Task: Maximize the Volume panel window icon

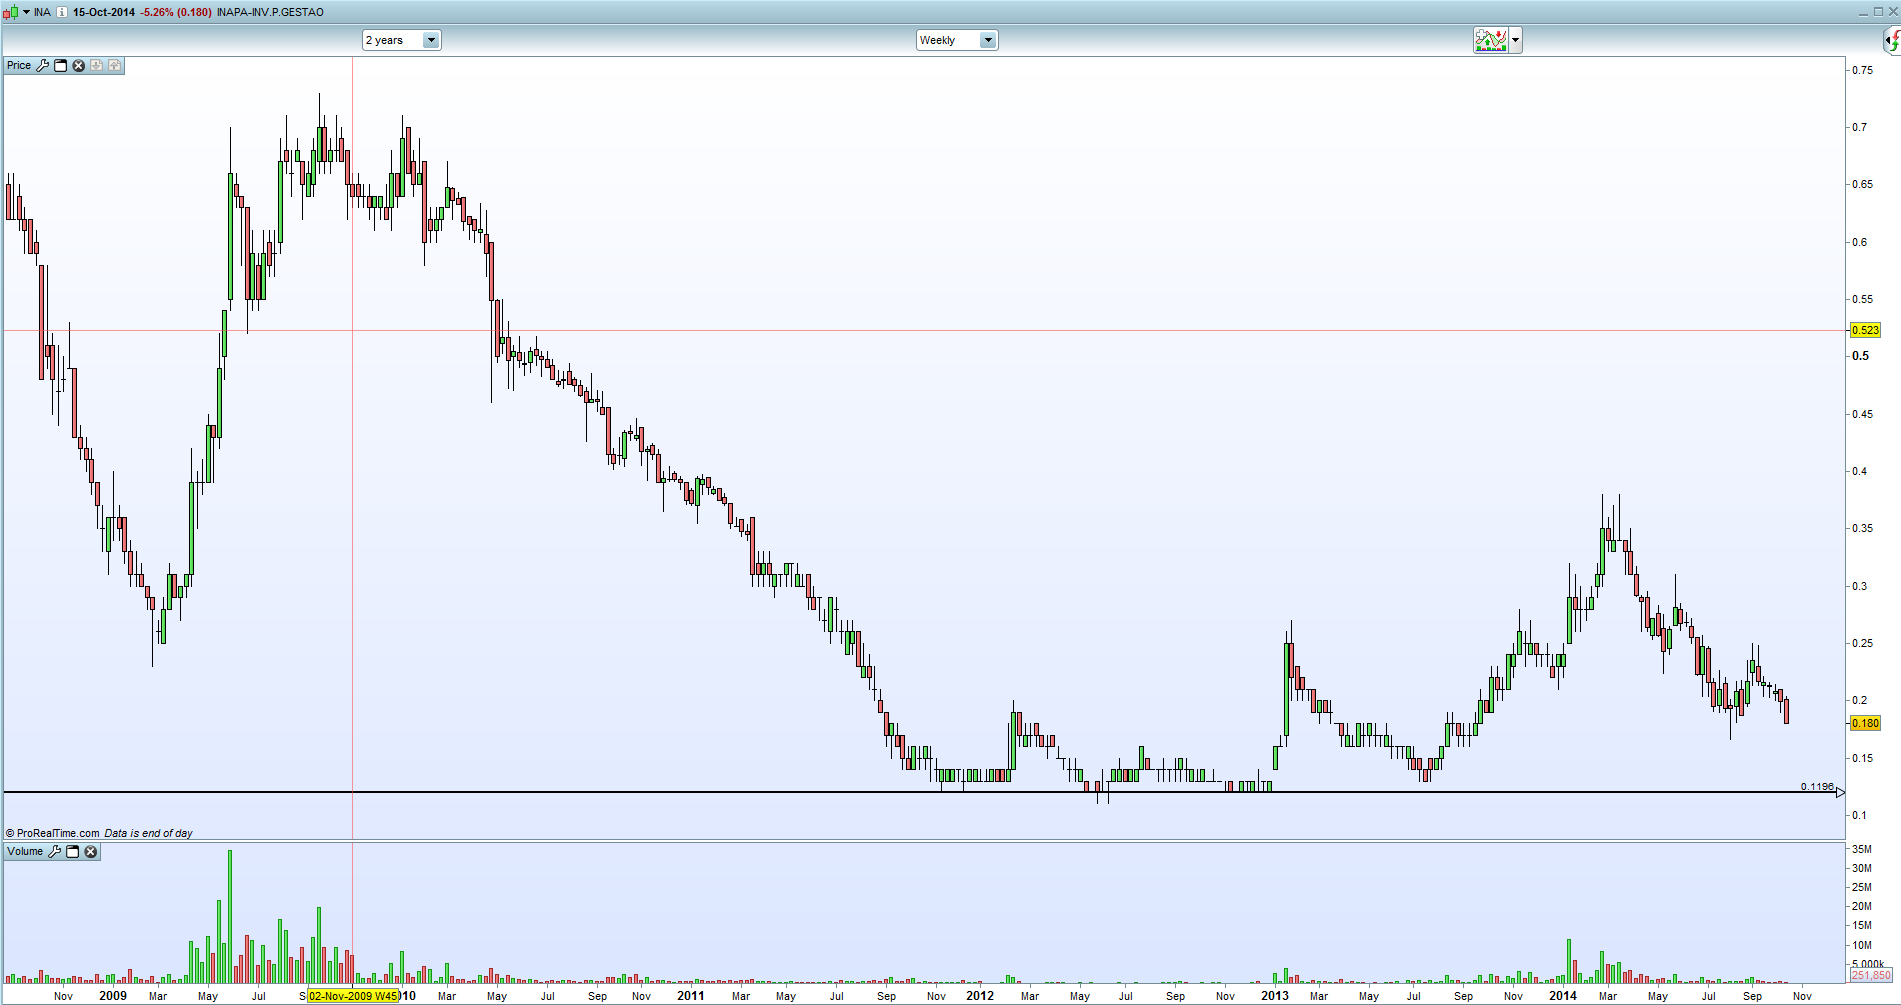Action: [72, 852]
